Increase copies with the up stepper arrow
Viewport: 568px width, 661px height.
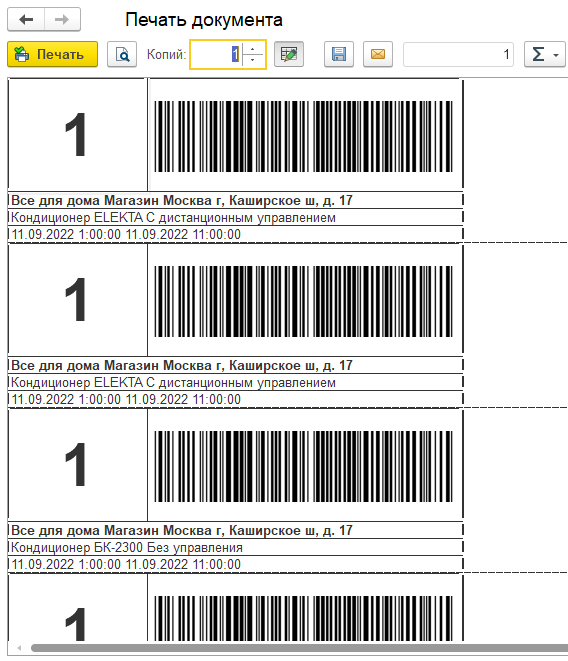pyautogui.click(x=252, y=49)
